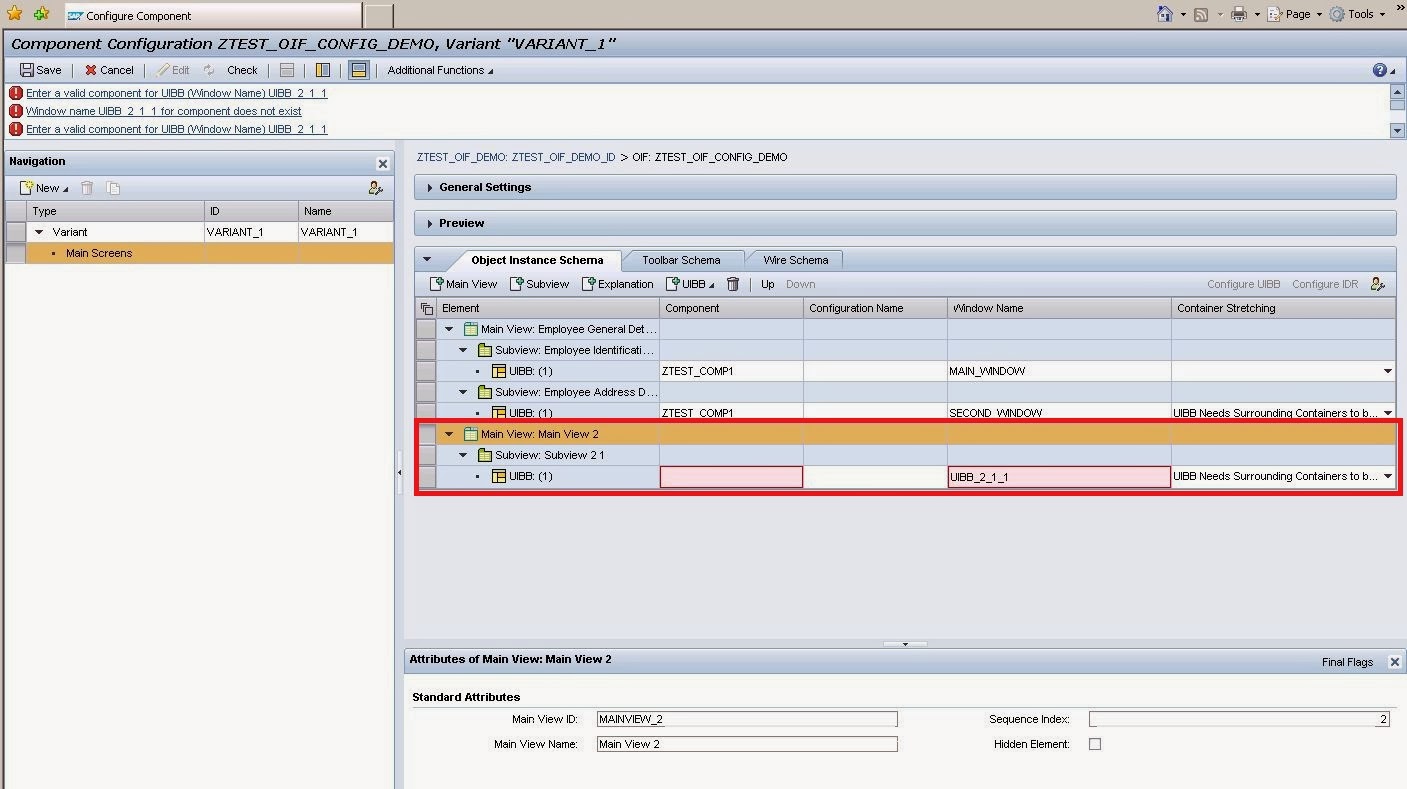Click the delete trash icon in schema toolbar
The height and width of the screenshot is (789, 1407).
(733, 284)
